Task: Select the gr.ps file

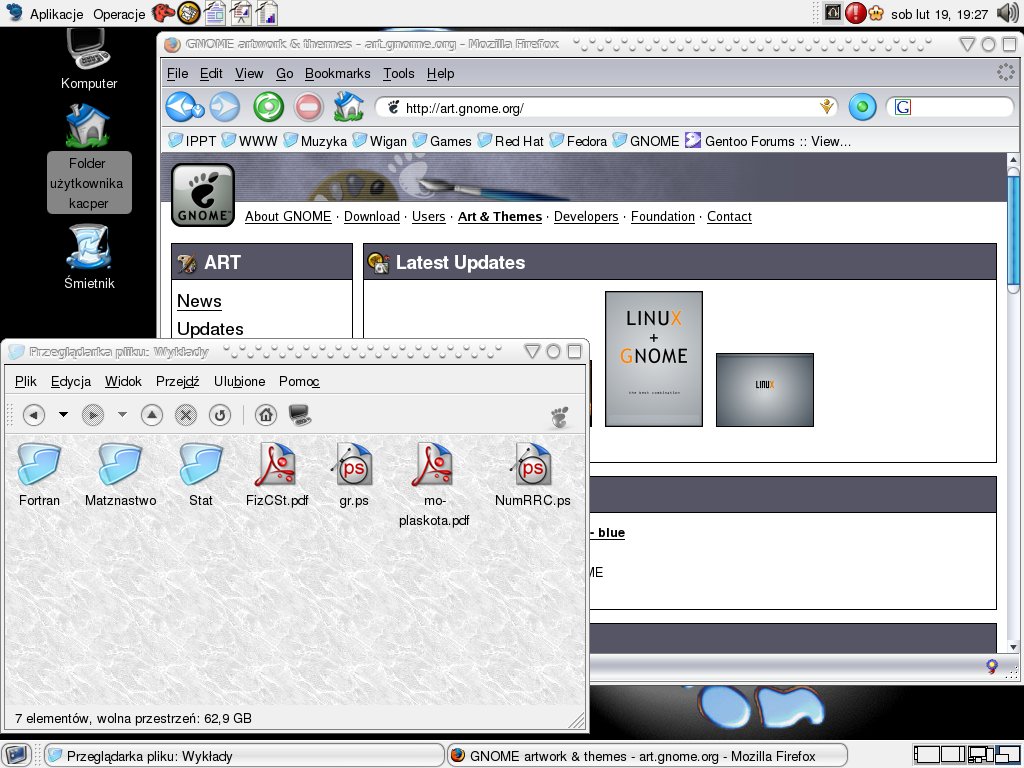Action: [354, 475]
